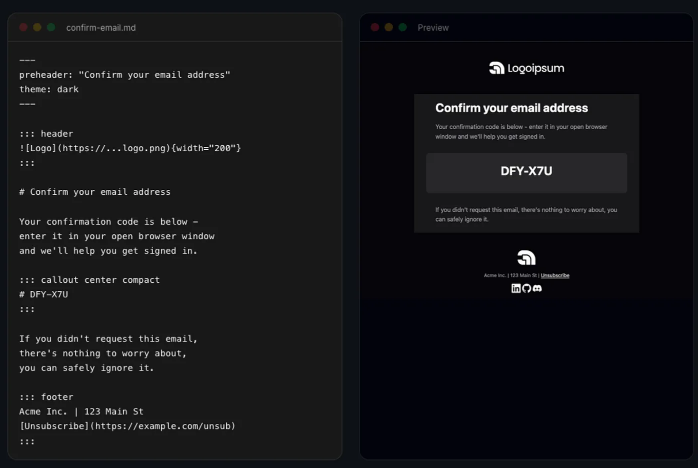Click 'Acme Inc. | 123 Main St' in preview footer
This screenshot has height=468, width=698.
510,275
